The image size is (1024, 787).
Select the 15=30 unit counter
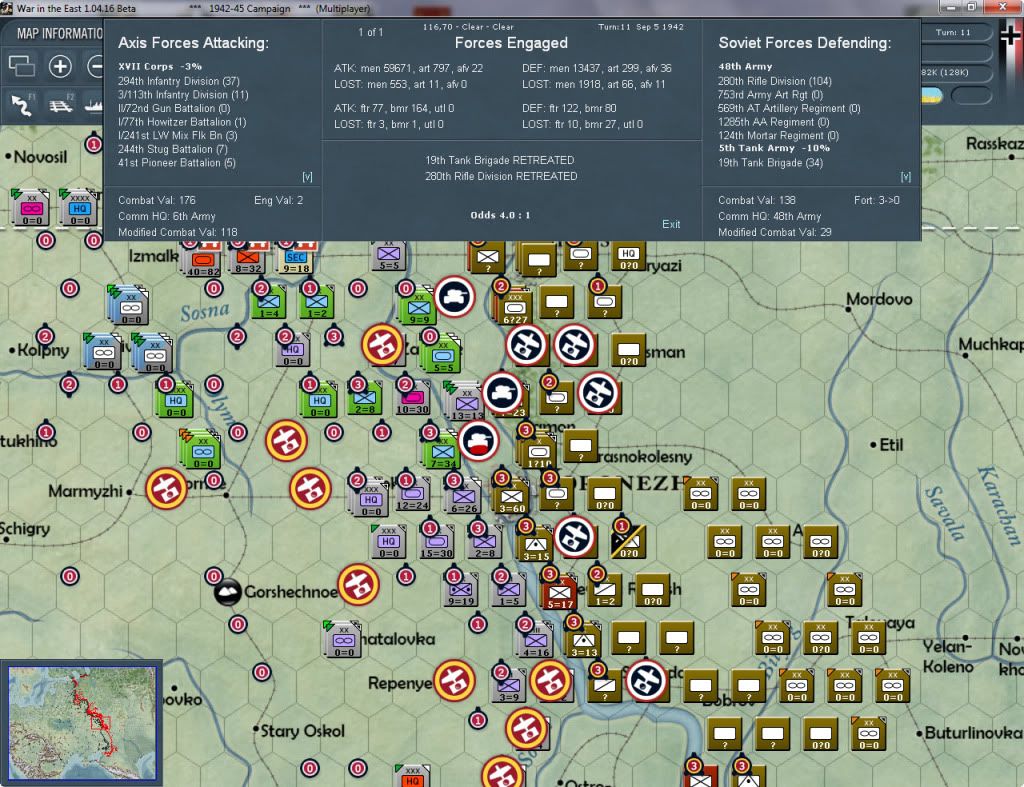(x=436, y=543)
